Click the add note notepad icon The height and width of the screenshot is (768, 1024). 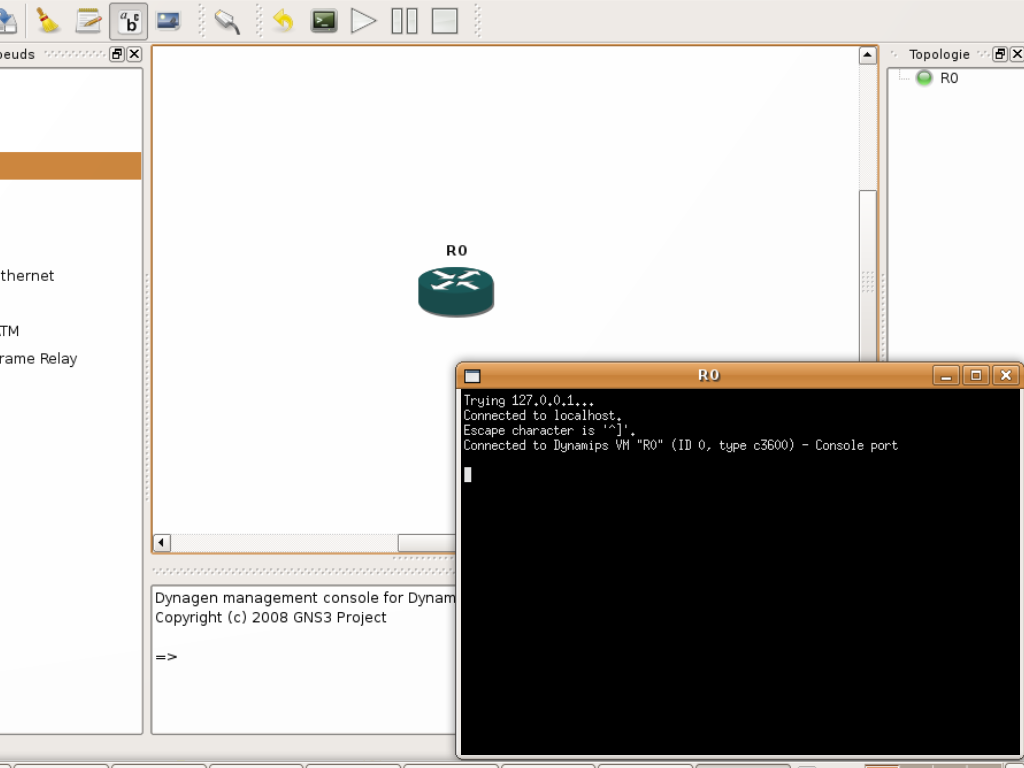(88, 21)
